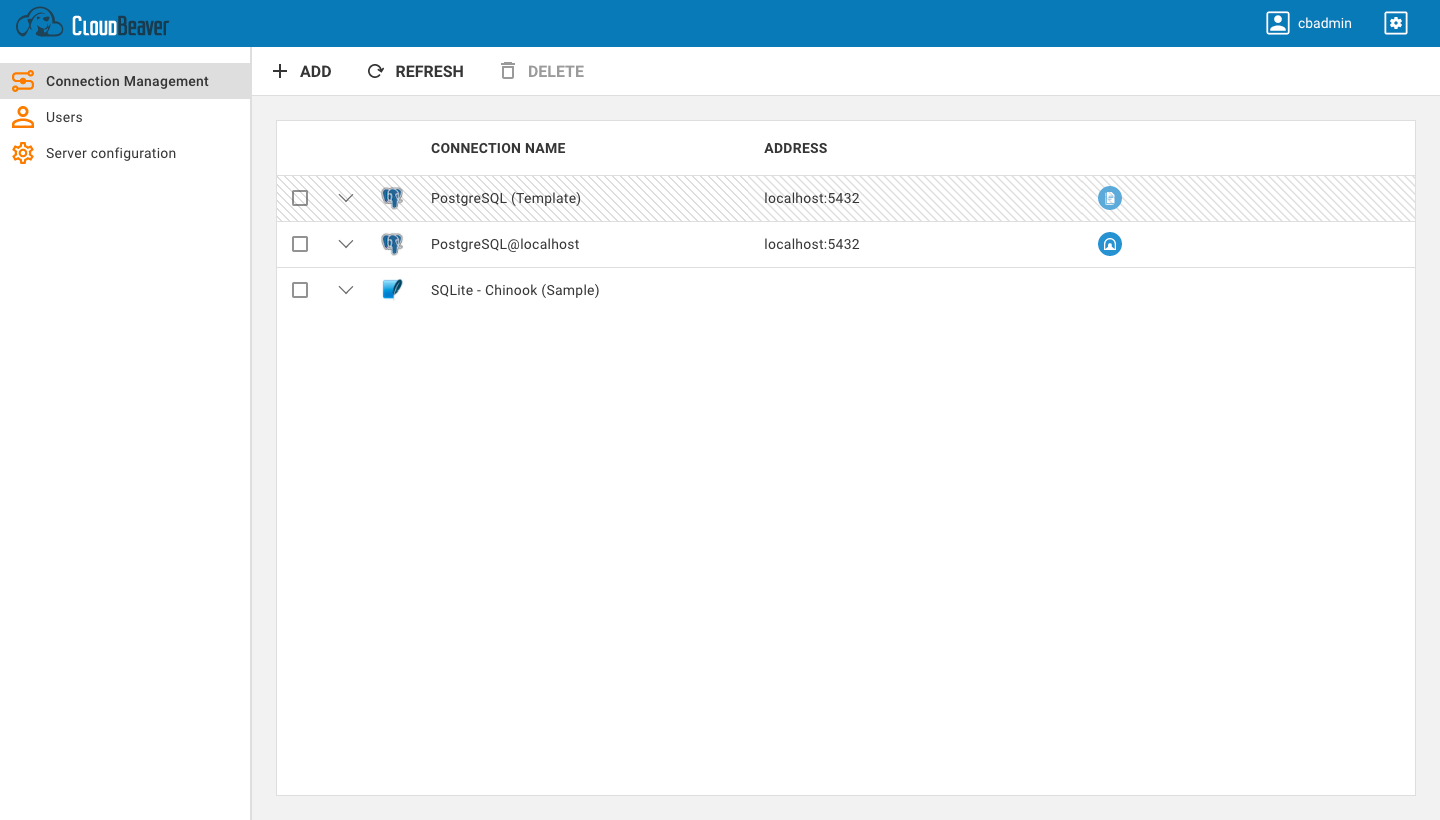Click the template badge on PostgreSQL (Template)
1440x820 pixels.
tap(1110, 198)
